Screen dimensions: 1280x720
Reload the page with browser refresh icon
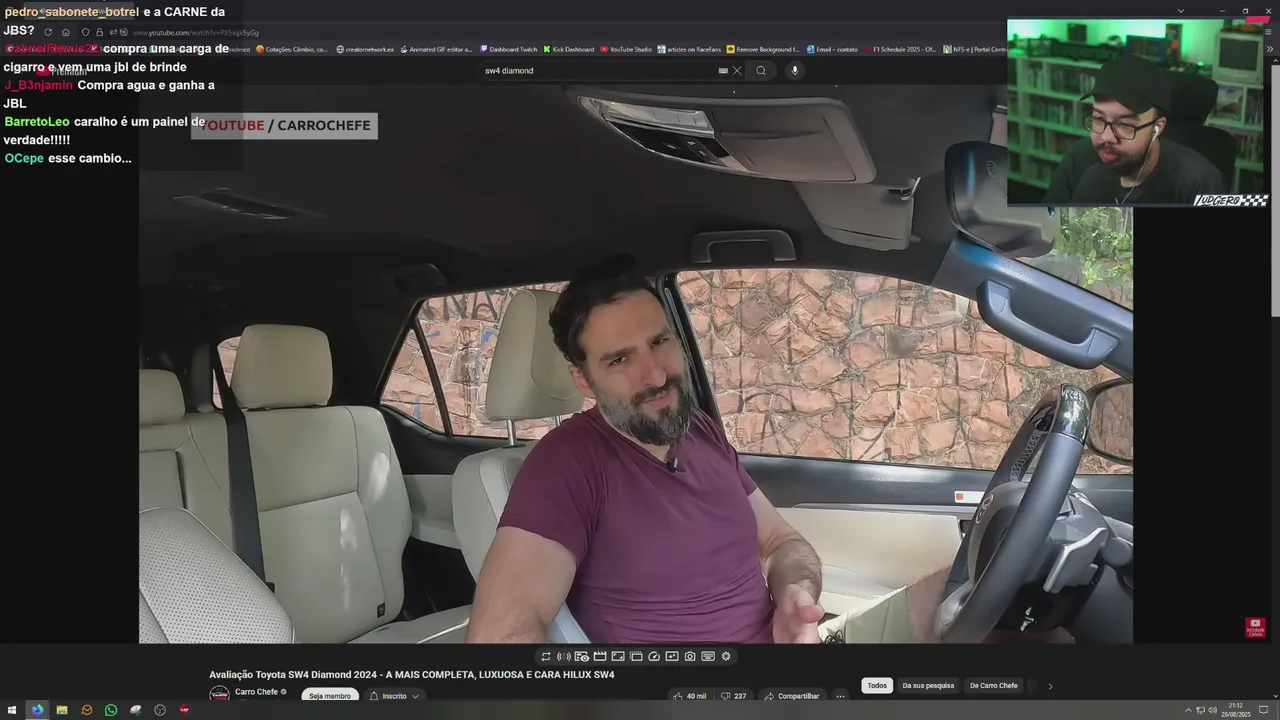pos(47,32)
